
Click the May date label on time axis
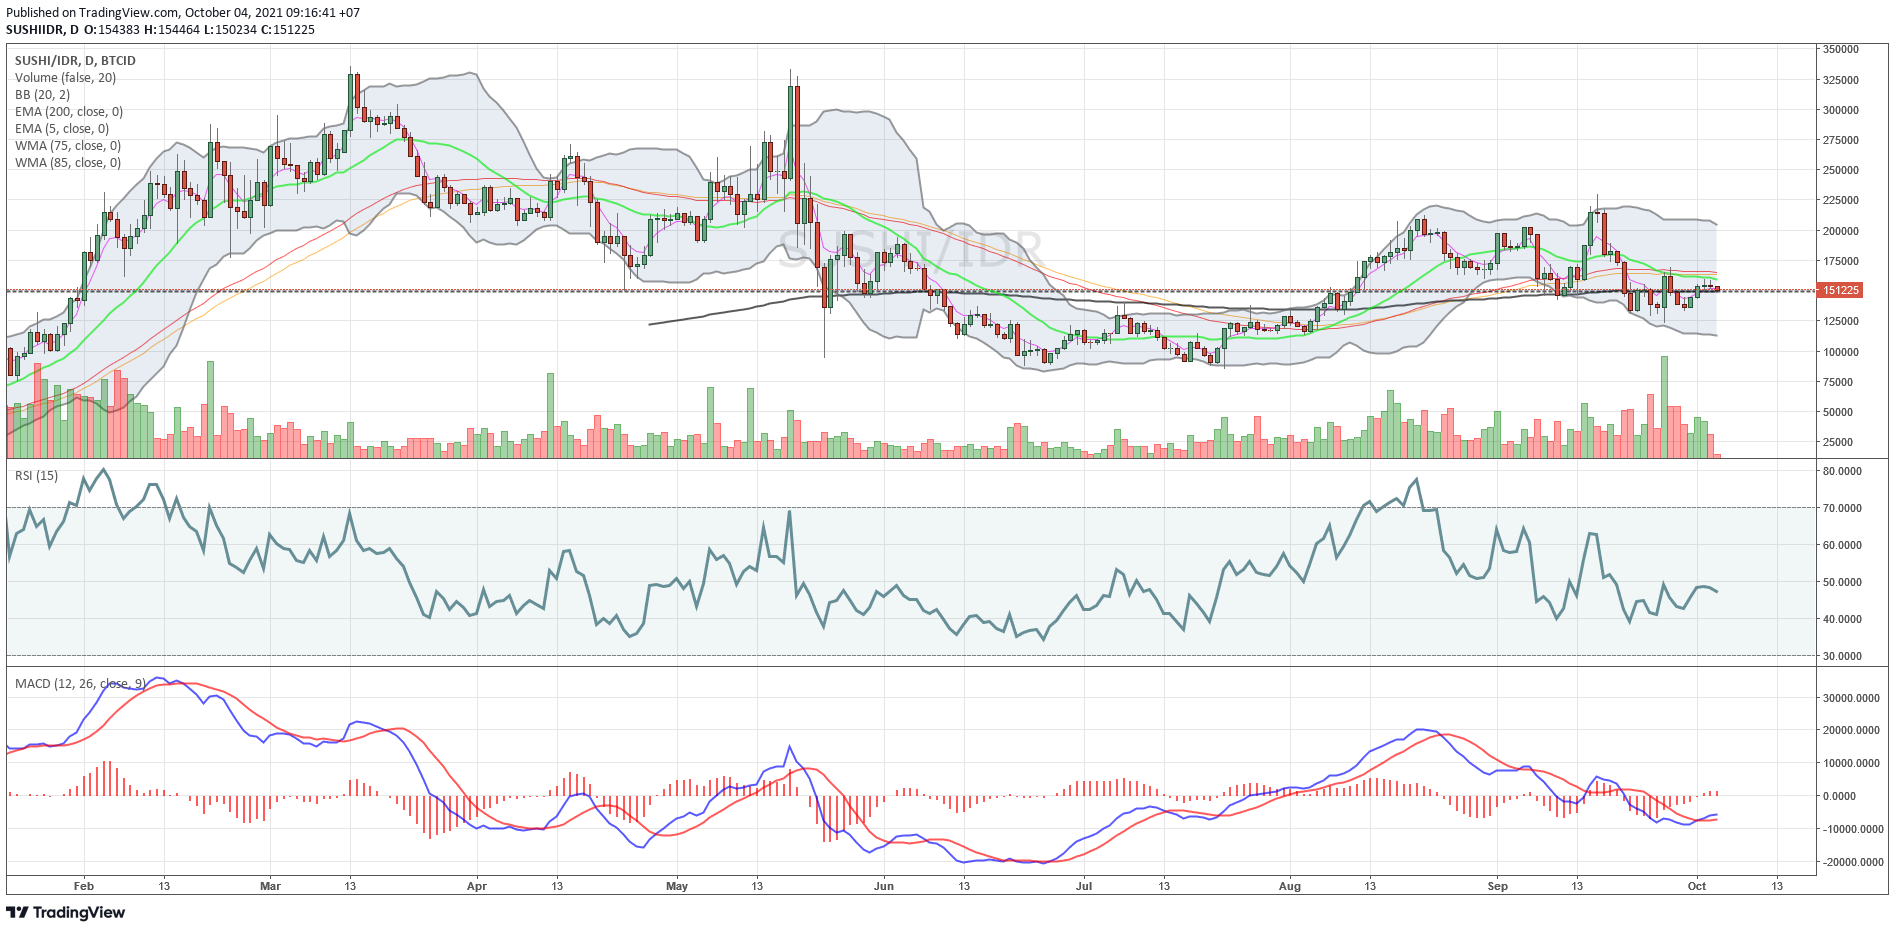point(677,886)
